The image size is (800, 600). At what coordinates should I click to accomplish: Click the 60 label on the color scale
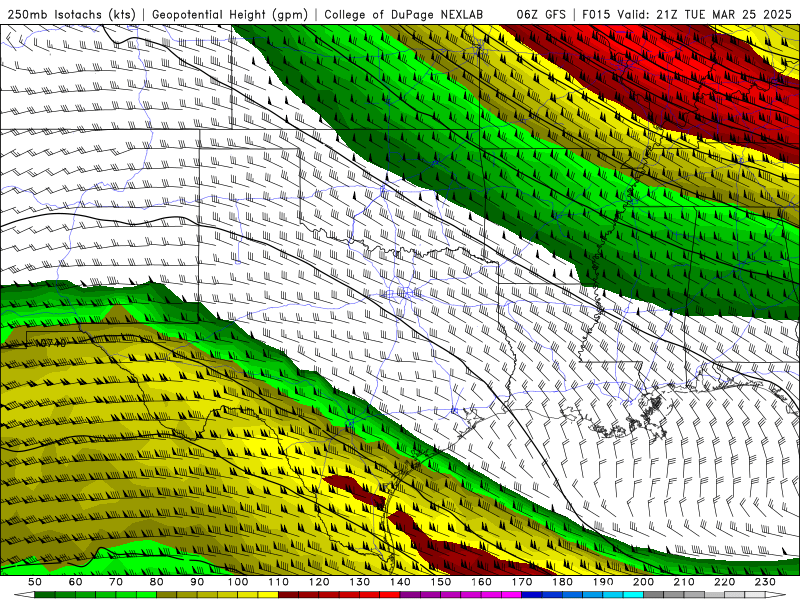pyautogui.click(x=76, y=582)
